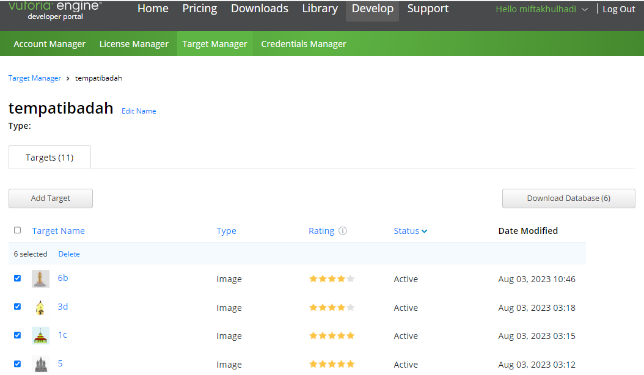The height and width of the screenshot is (375, 644).
Task: Click date Aug 03, 2023 10:46
Action: tap(537, 279)
